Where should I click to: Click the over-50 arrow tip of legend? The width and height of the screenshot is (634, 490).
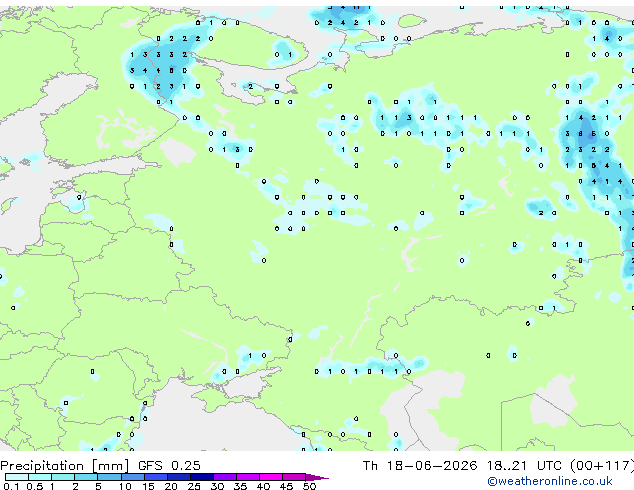[317, 477]
